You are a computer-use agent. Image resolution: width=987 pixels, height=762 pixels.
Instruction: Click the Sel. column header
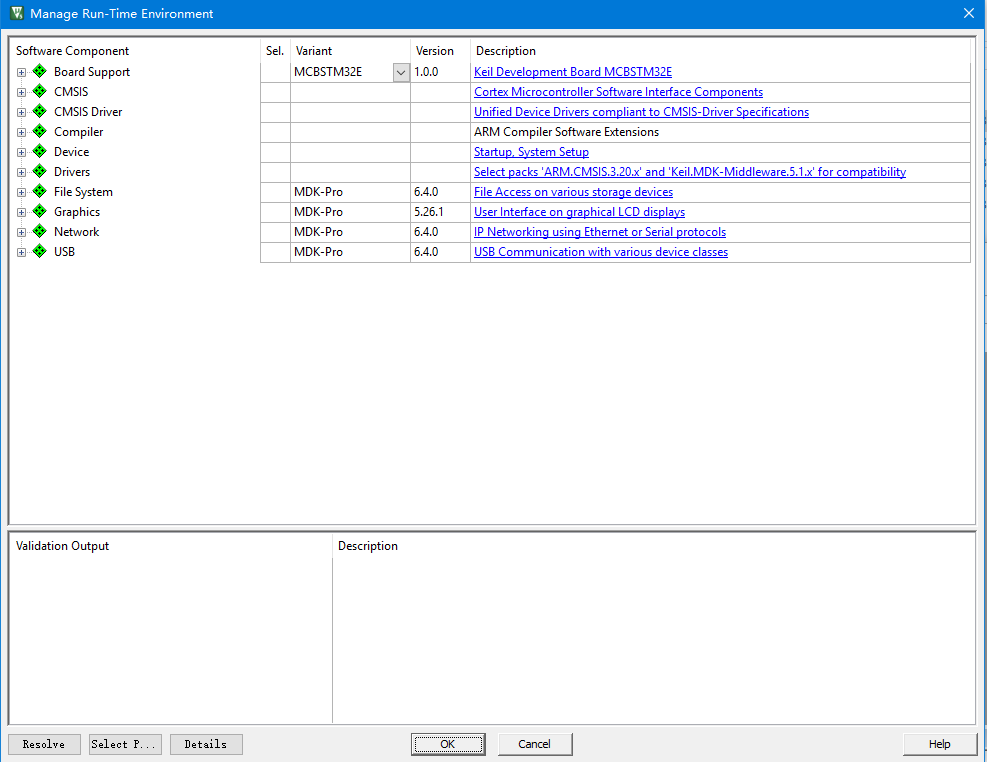[275, 50]
